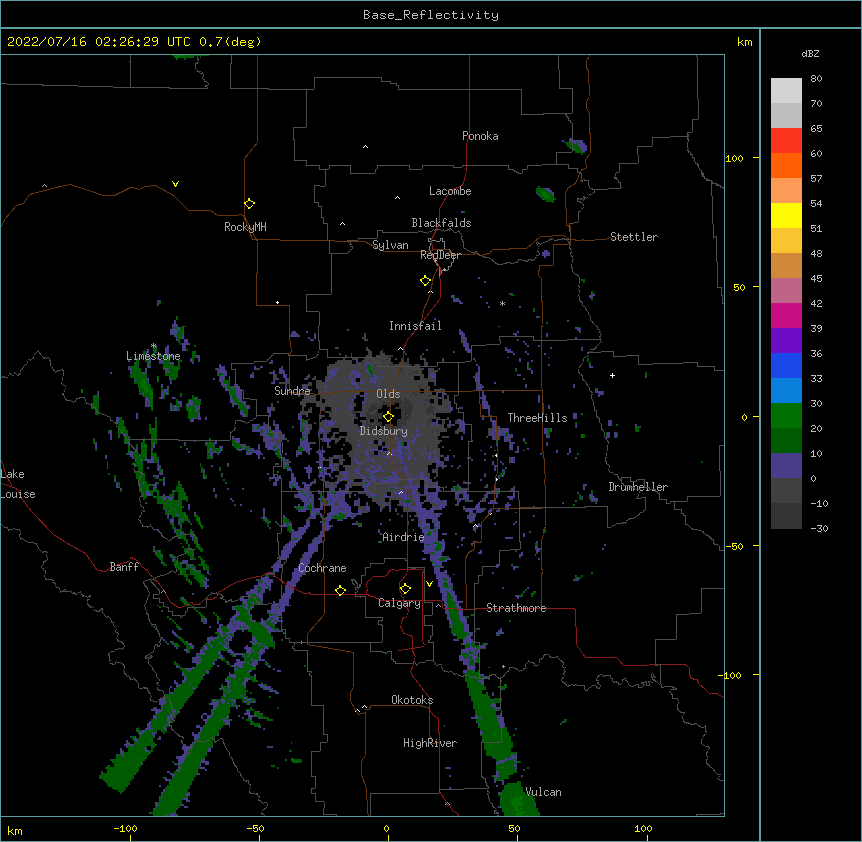Select the Drumheller label

coord(638,487)
